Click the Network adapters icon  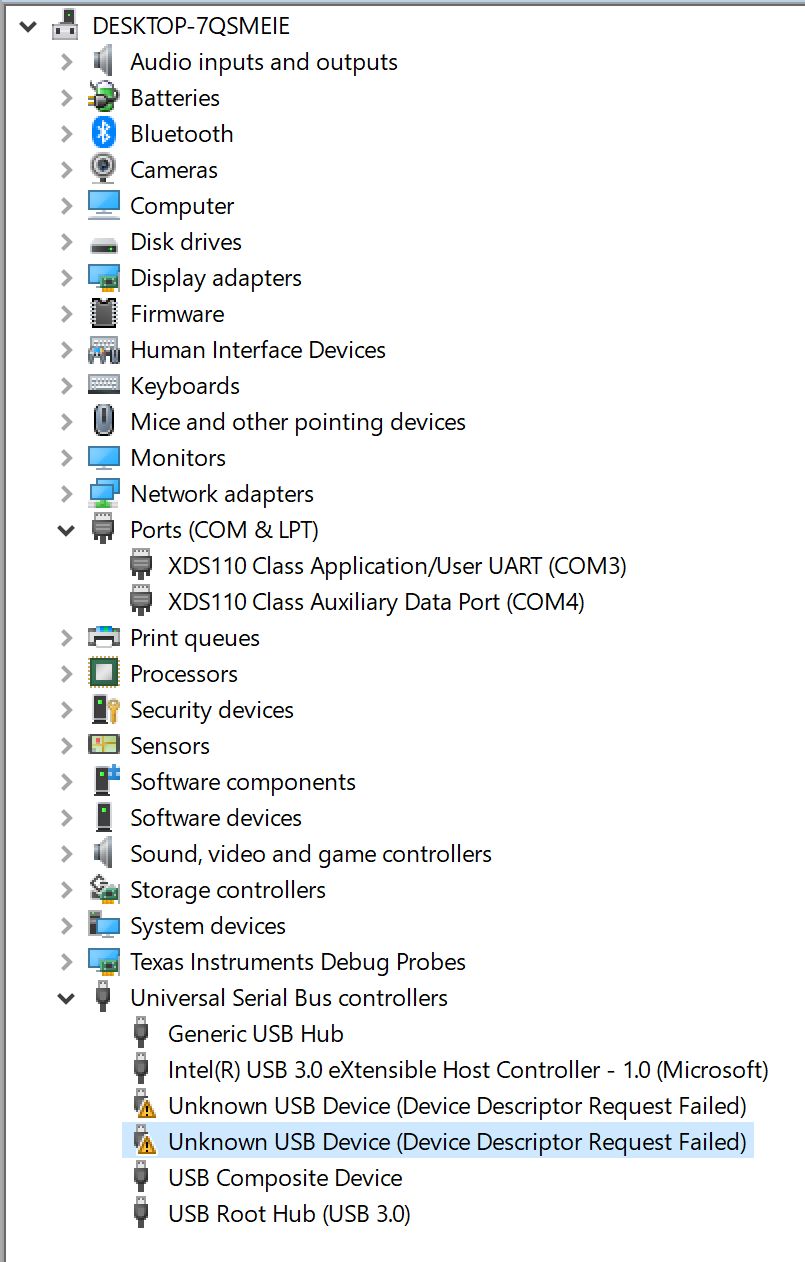(104, 493)
